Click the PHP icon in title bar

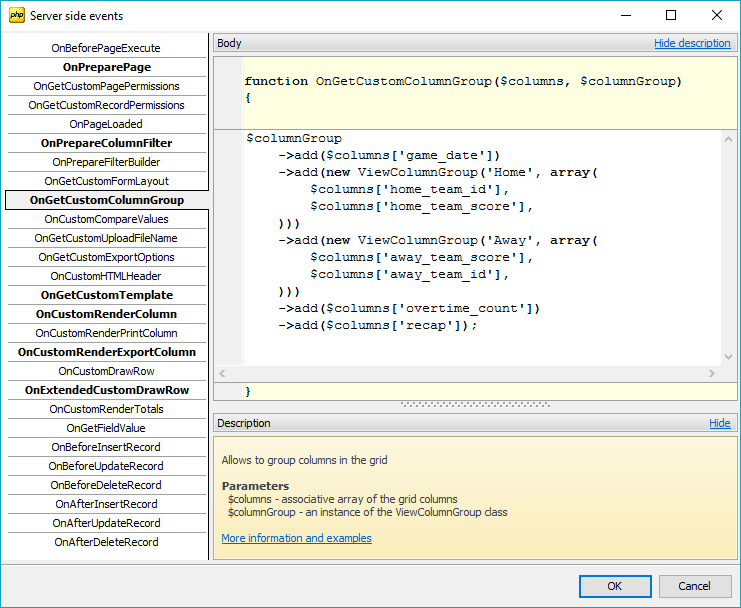tap(16, 16)
